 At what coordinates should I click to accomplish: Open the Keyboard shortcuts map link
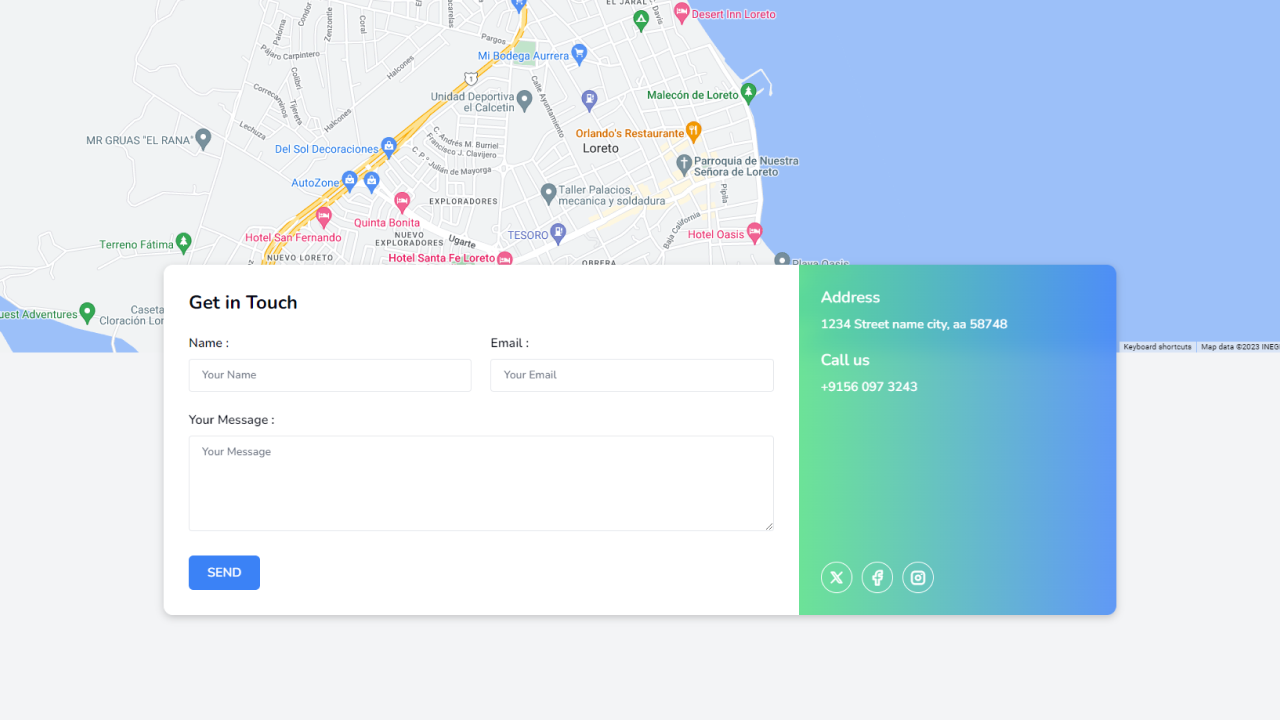tap(1157, 347)
